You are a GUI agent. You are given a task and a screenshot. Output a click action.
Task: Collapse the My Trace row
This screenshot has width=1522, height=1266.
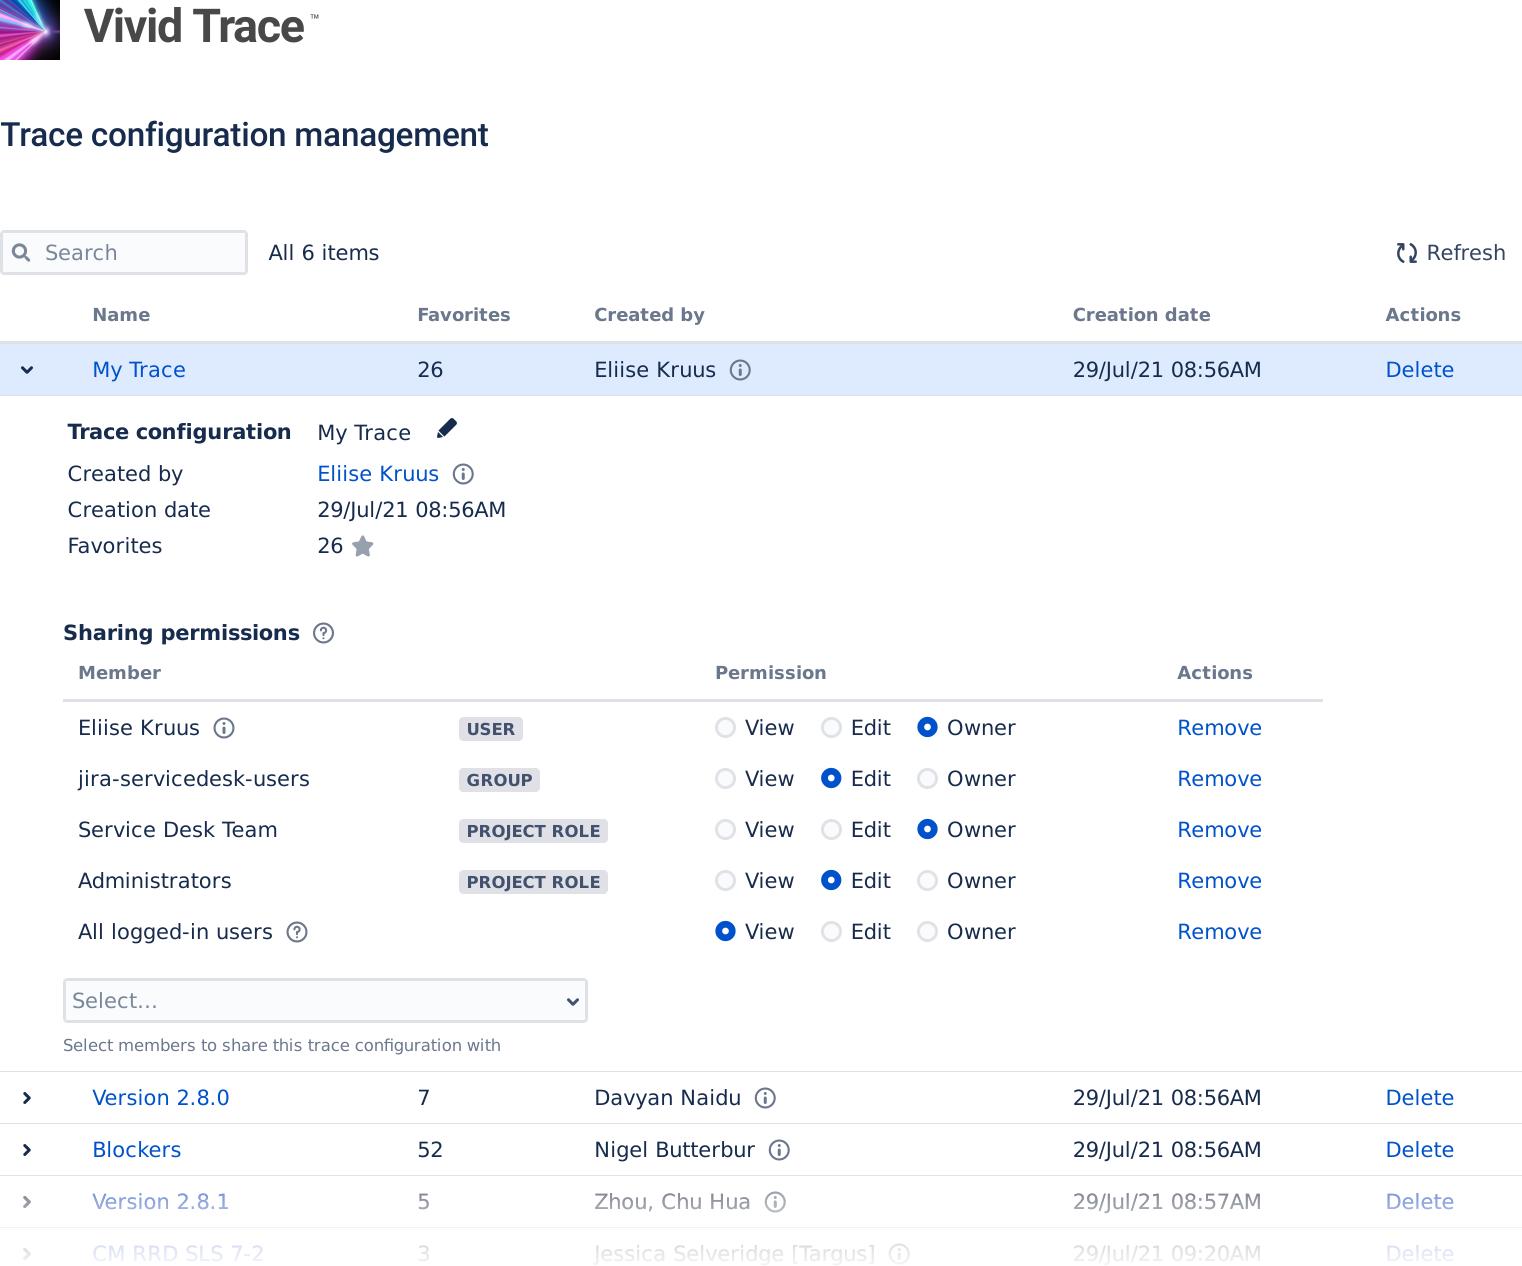[x=27, y=370]
